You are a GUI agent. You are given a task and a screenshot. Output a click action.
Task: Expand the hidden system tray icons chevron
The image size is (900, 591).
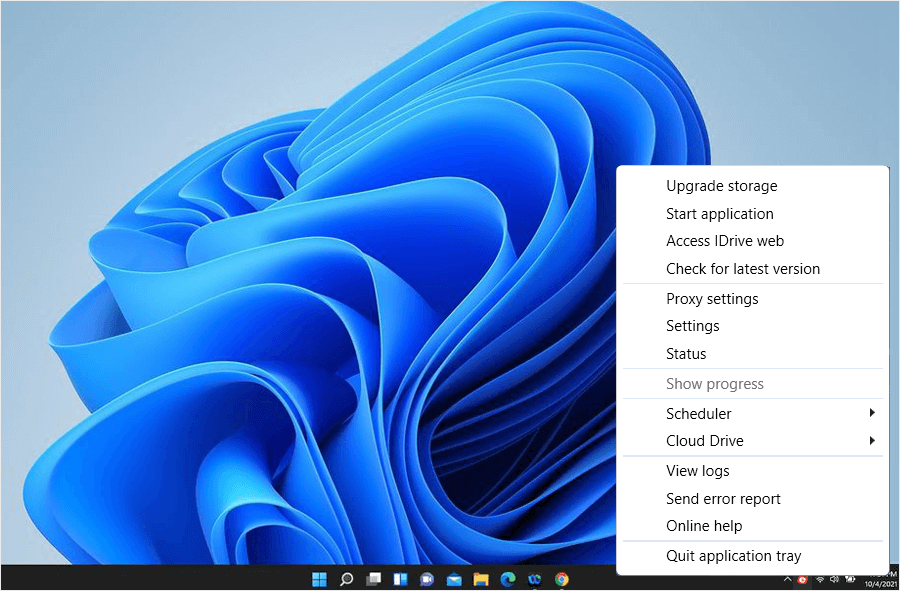[787, 579]
